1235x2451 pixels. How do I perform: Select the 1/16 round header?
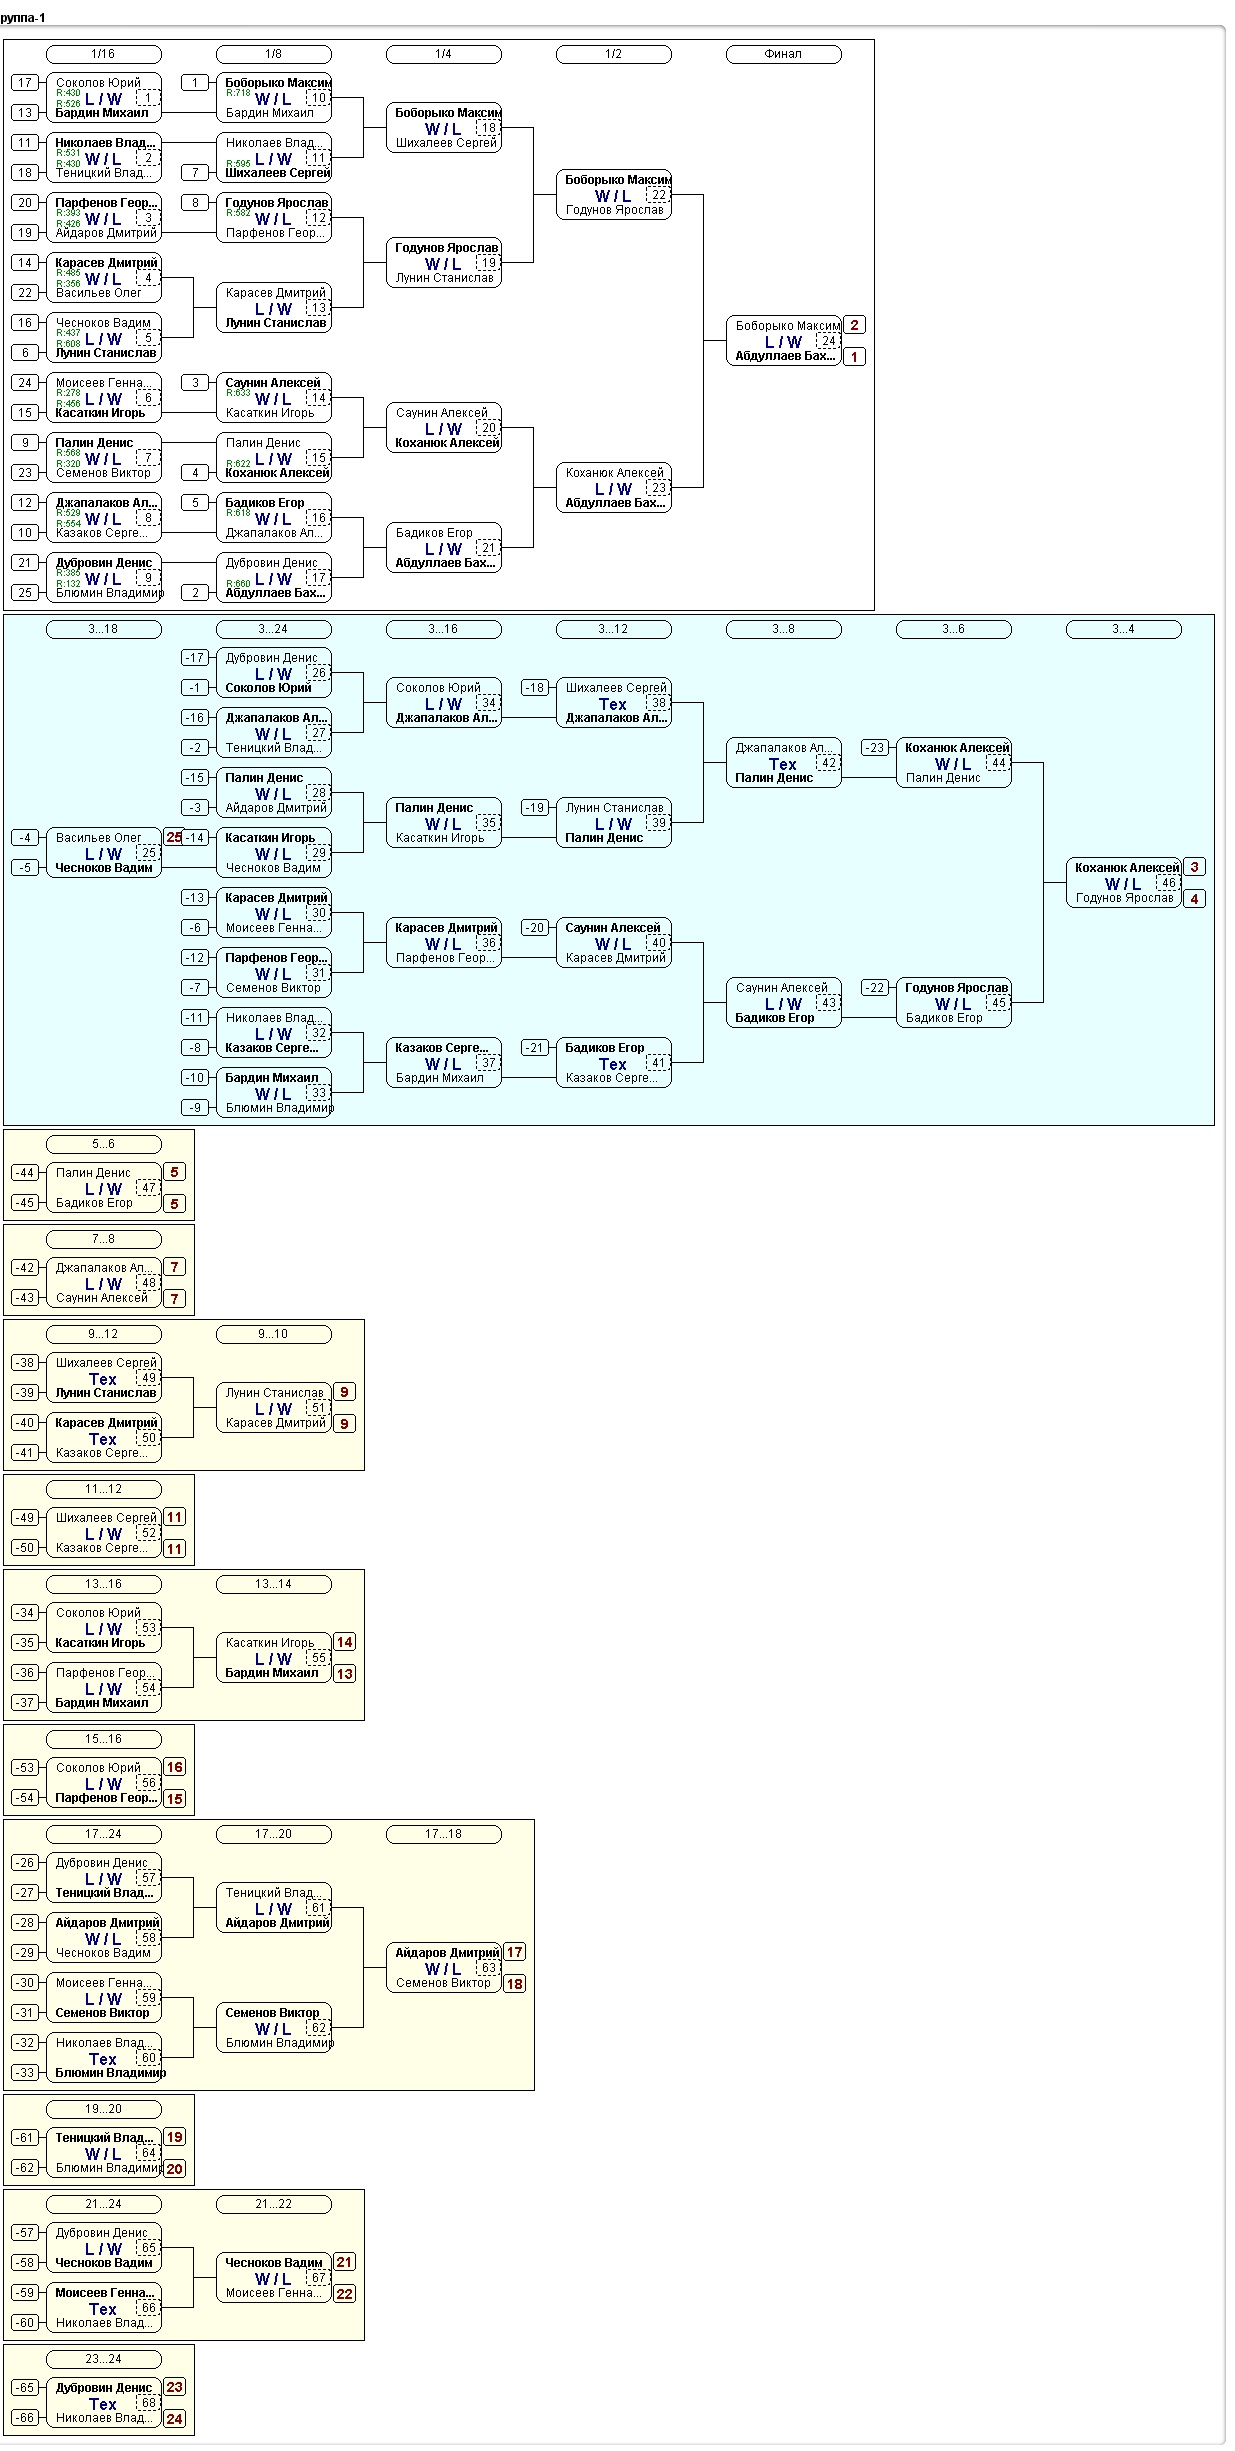103,54
